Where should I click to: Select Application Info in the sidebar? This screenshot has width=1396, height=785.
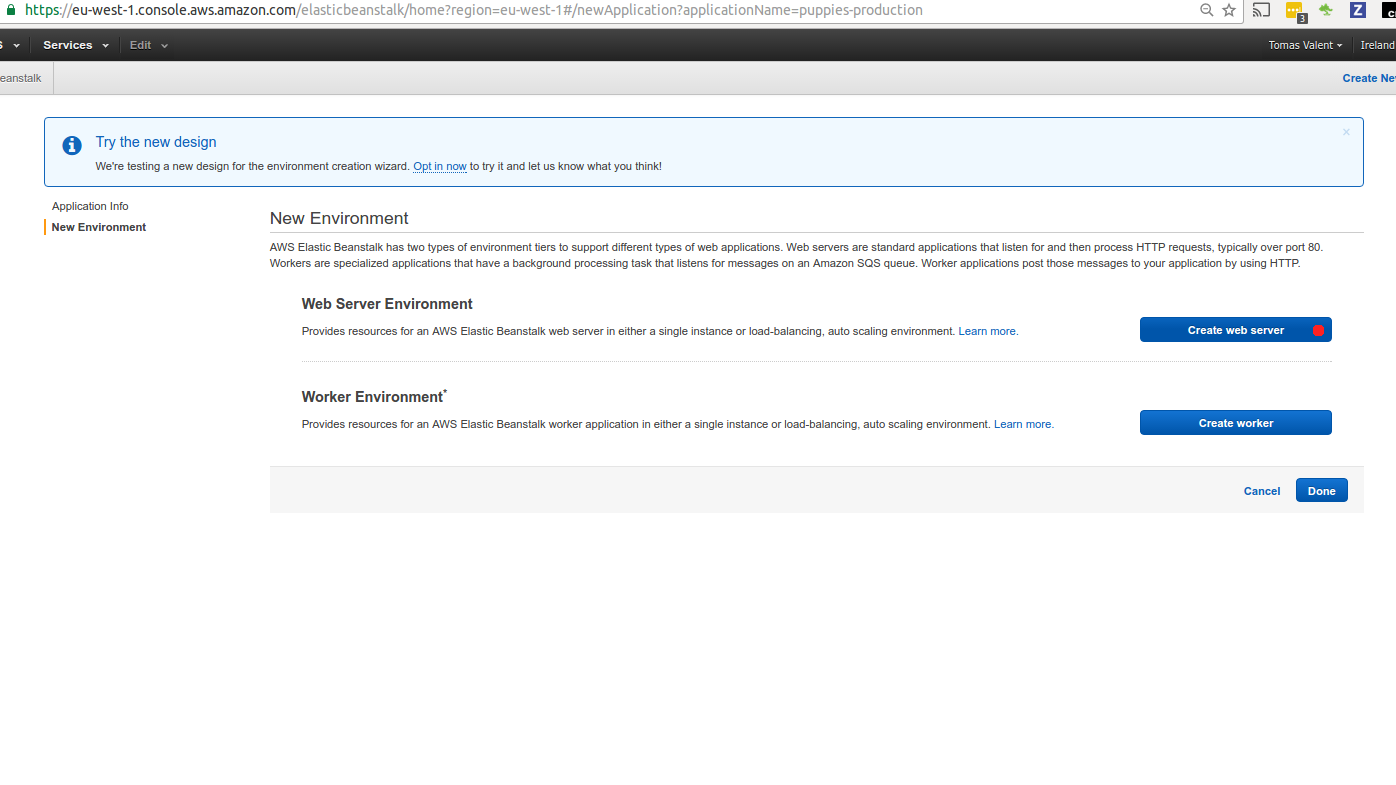(90, 206)
